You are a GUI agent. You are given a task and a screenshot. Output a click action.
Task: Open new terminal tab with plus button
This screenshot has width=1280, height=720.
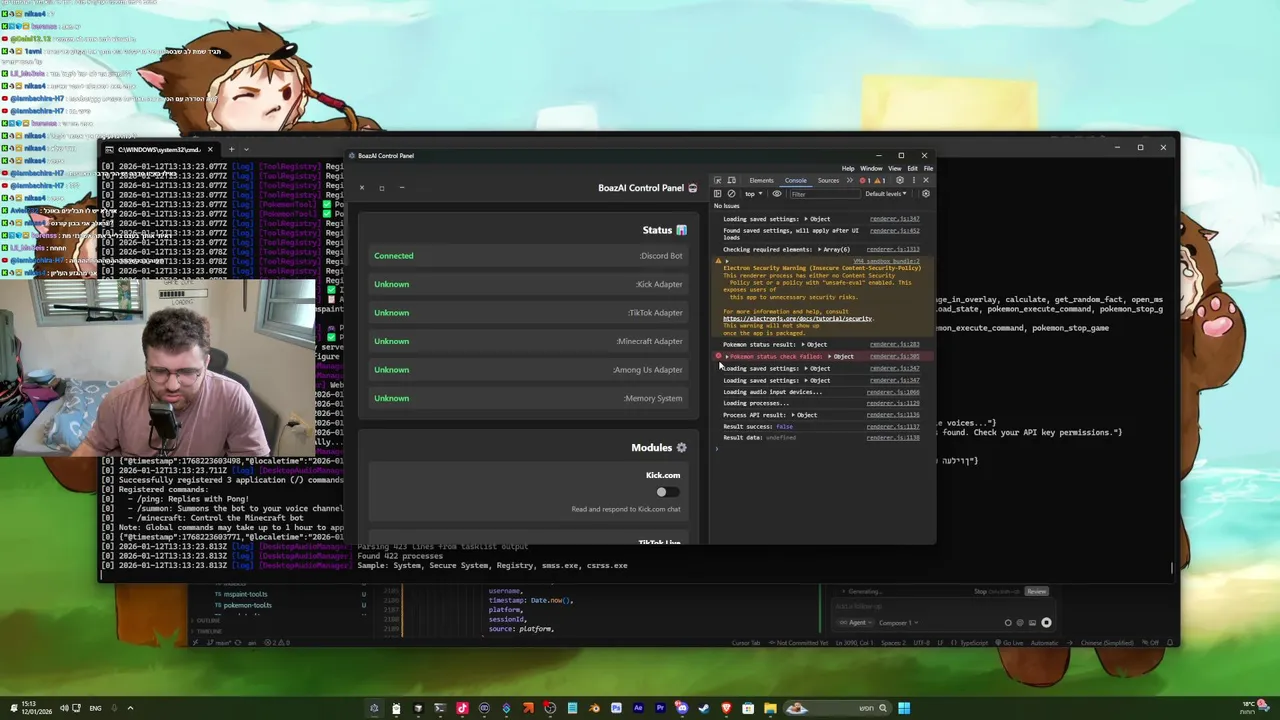click(231, 149)
